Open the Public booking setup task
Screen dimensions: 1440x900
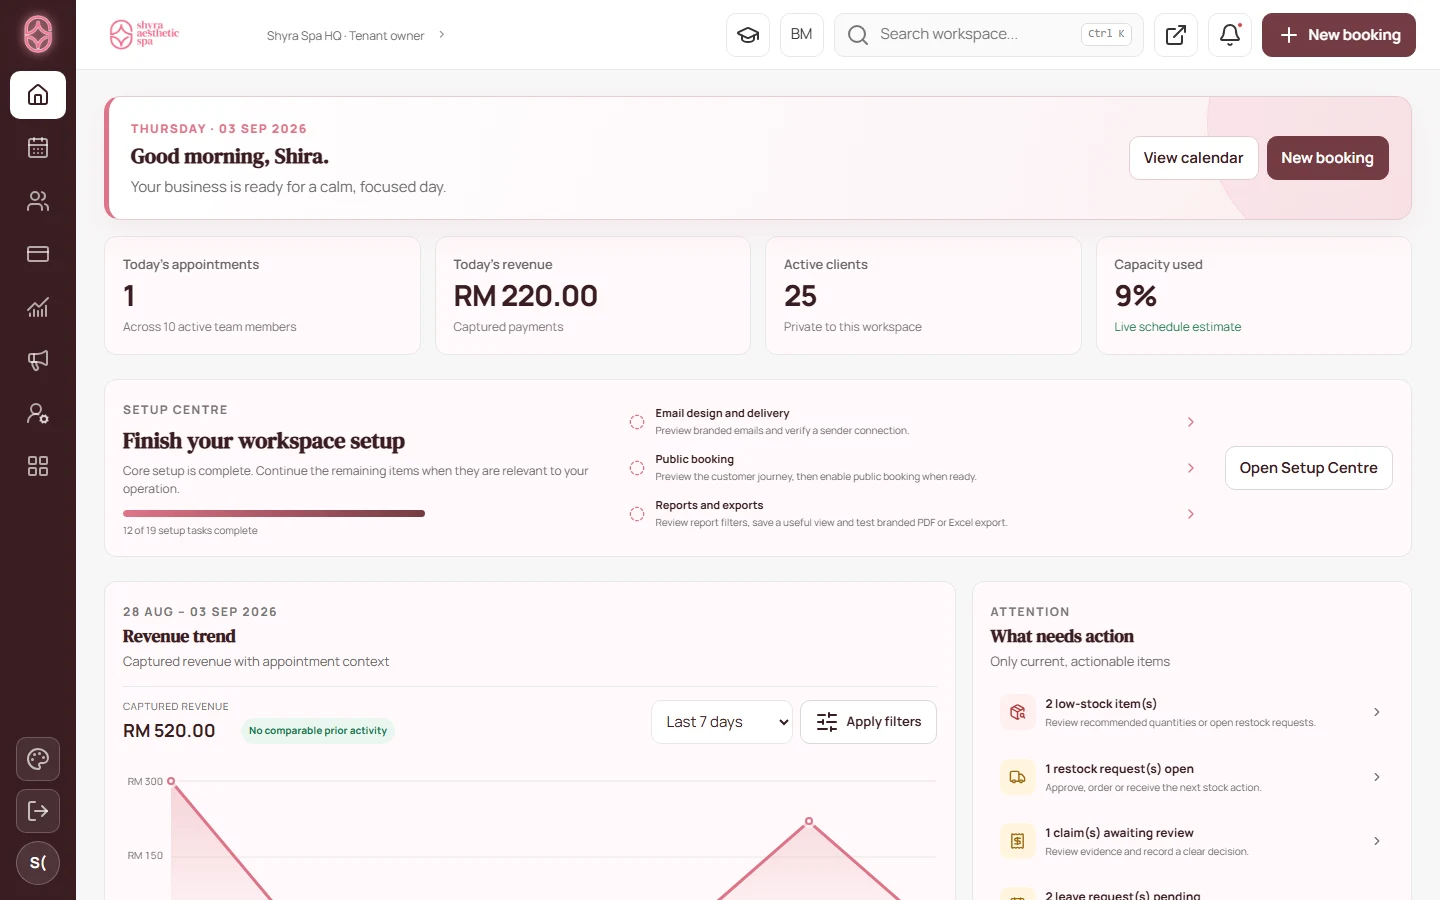pos(912,468)
